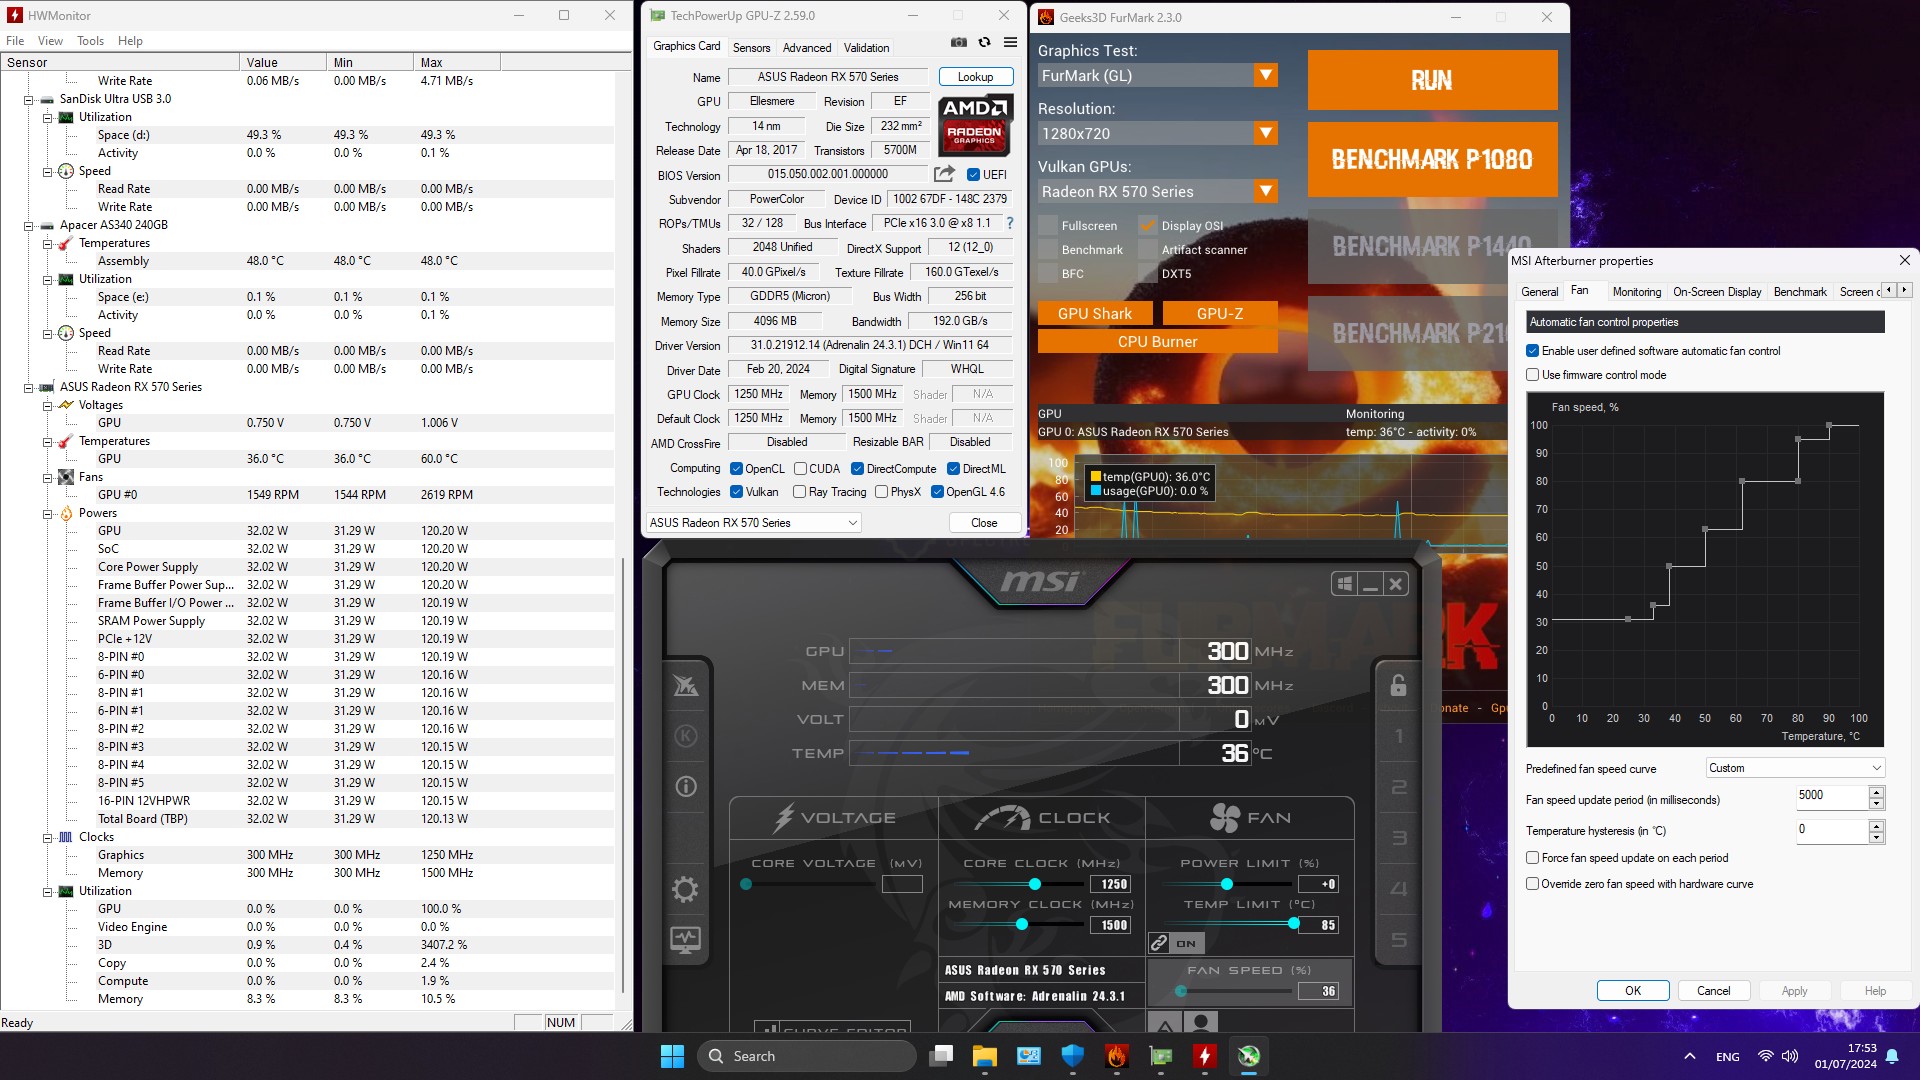The width and height of the screenshot is (1920, 1080).
Task: Click the HWMonitor lightning icon in taskbar
Action: pyautogui.click(x=1204, y=1056)
